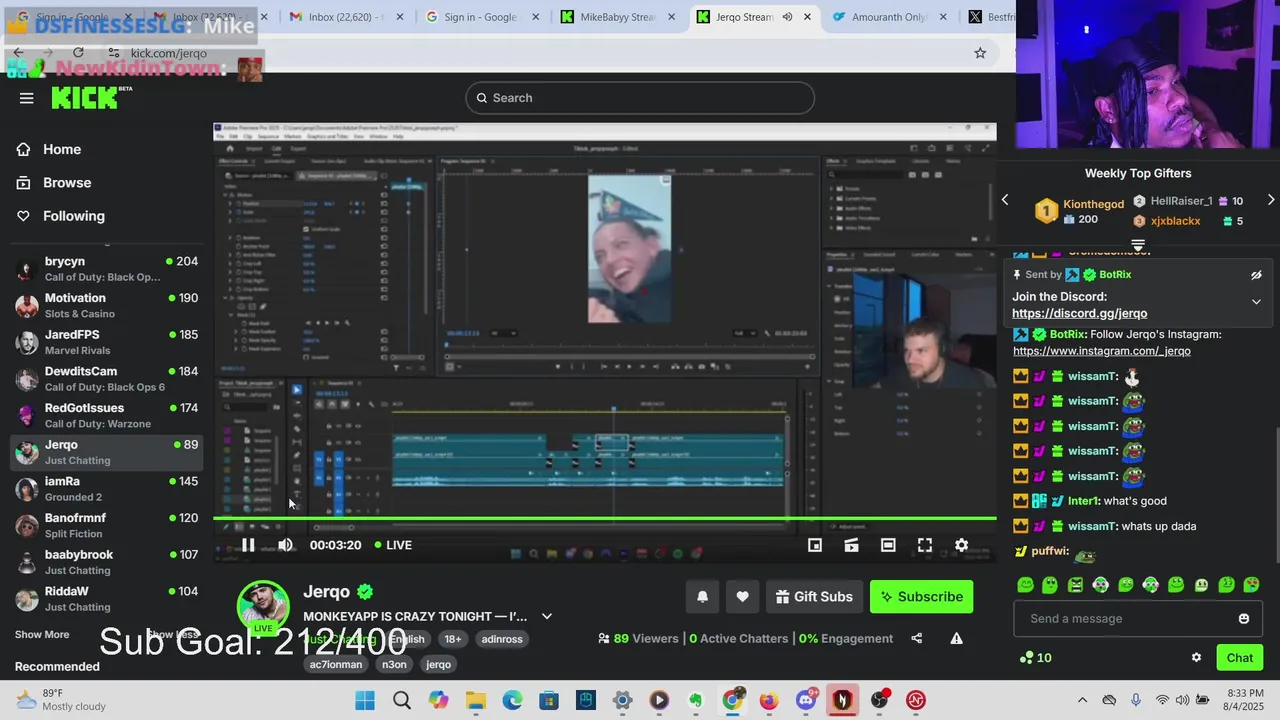Focus the Kick Search field
This screenshot has width=1280, height=720.
pyautogui.click(x=640, y=98)
